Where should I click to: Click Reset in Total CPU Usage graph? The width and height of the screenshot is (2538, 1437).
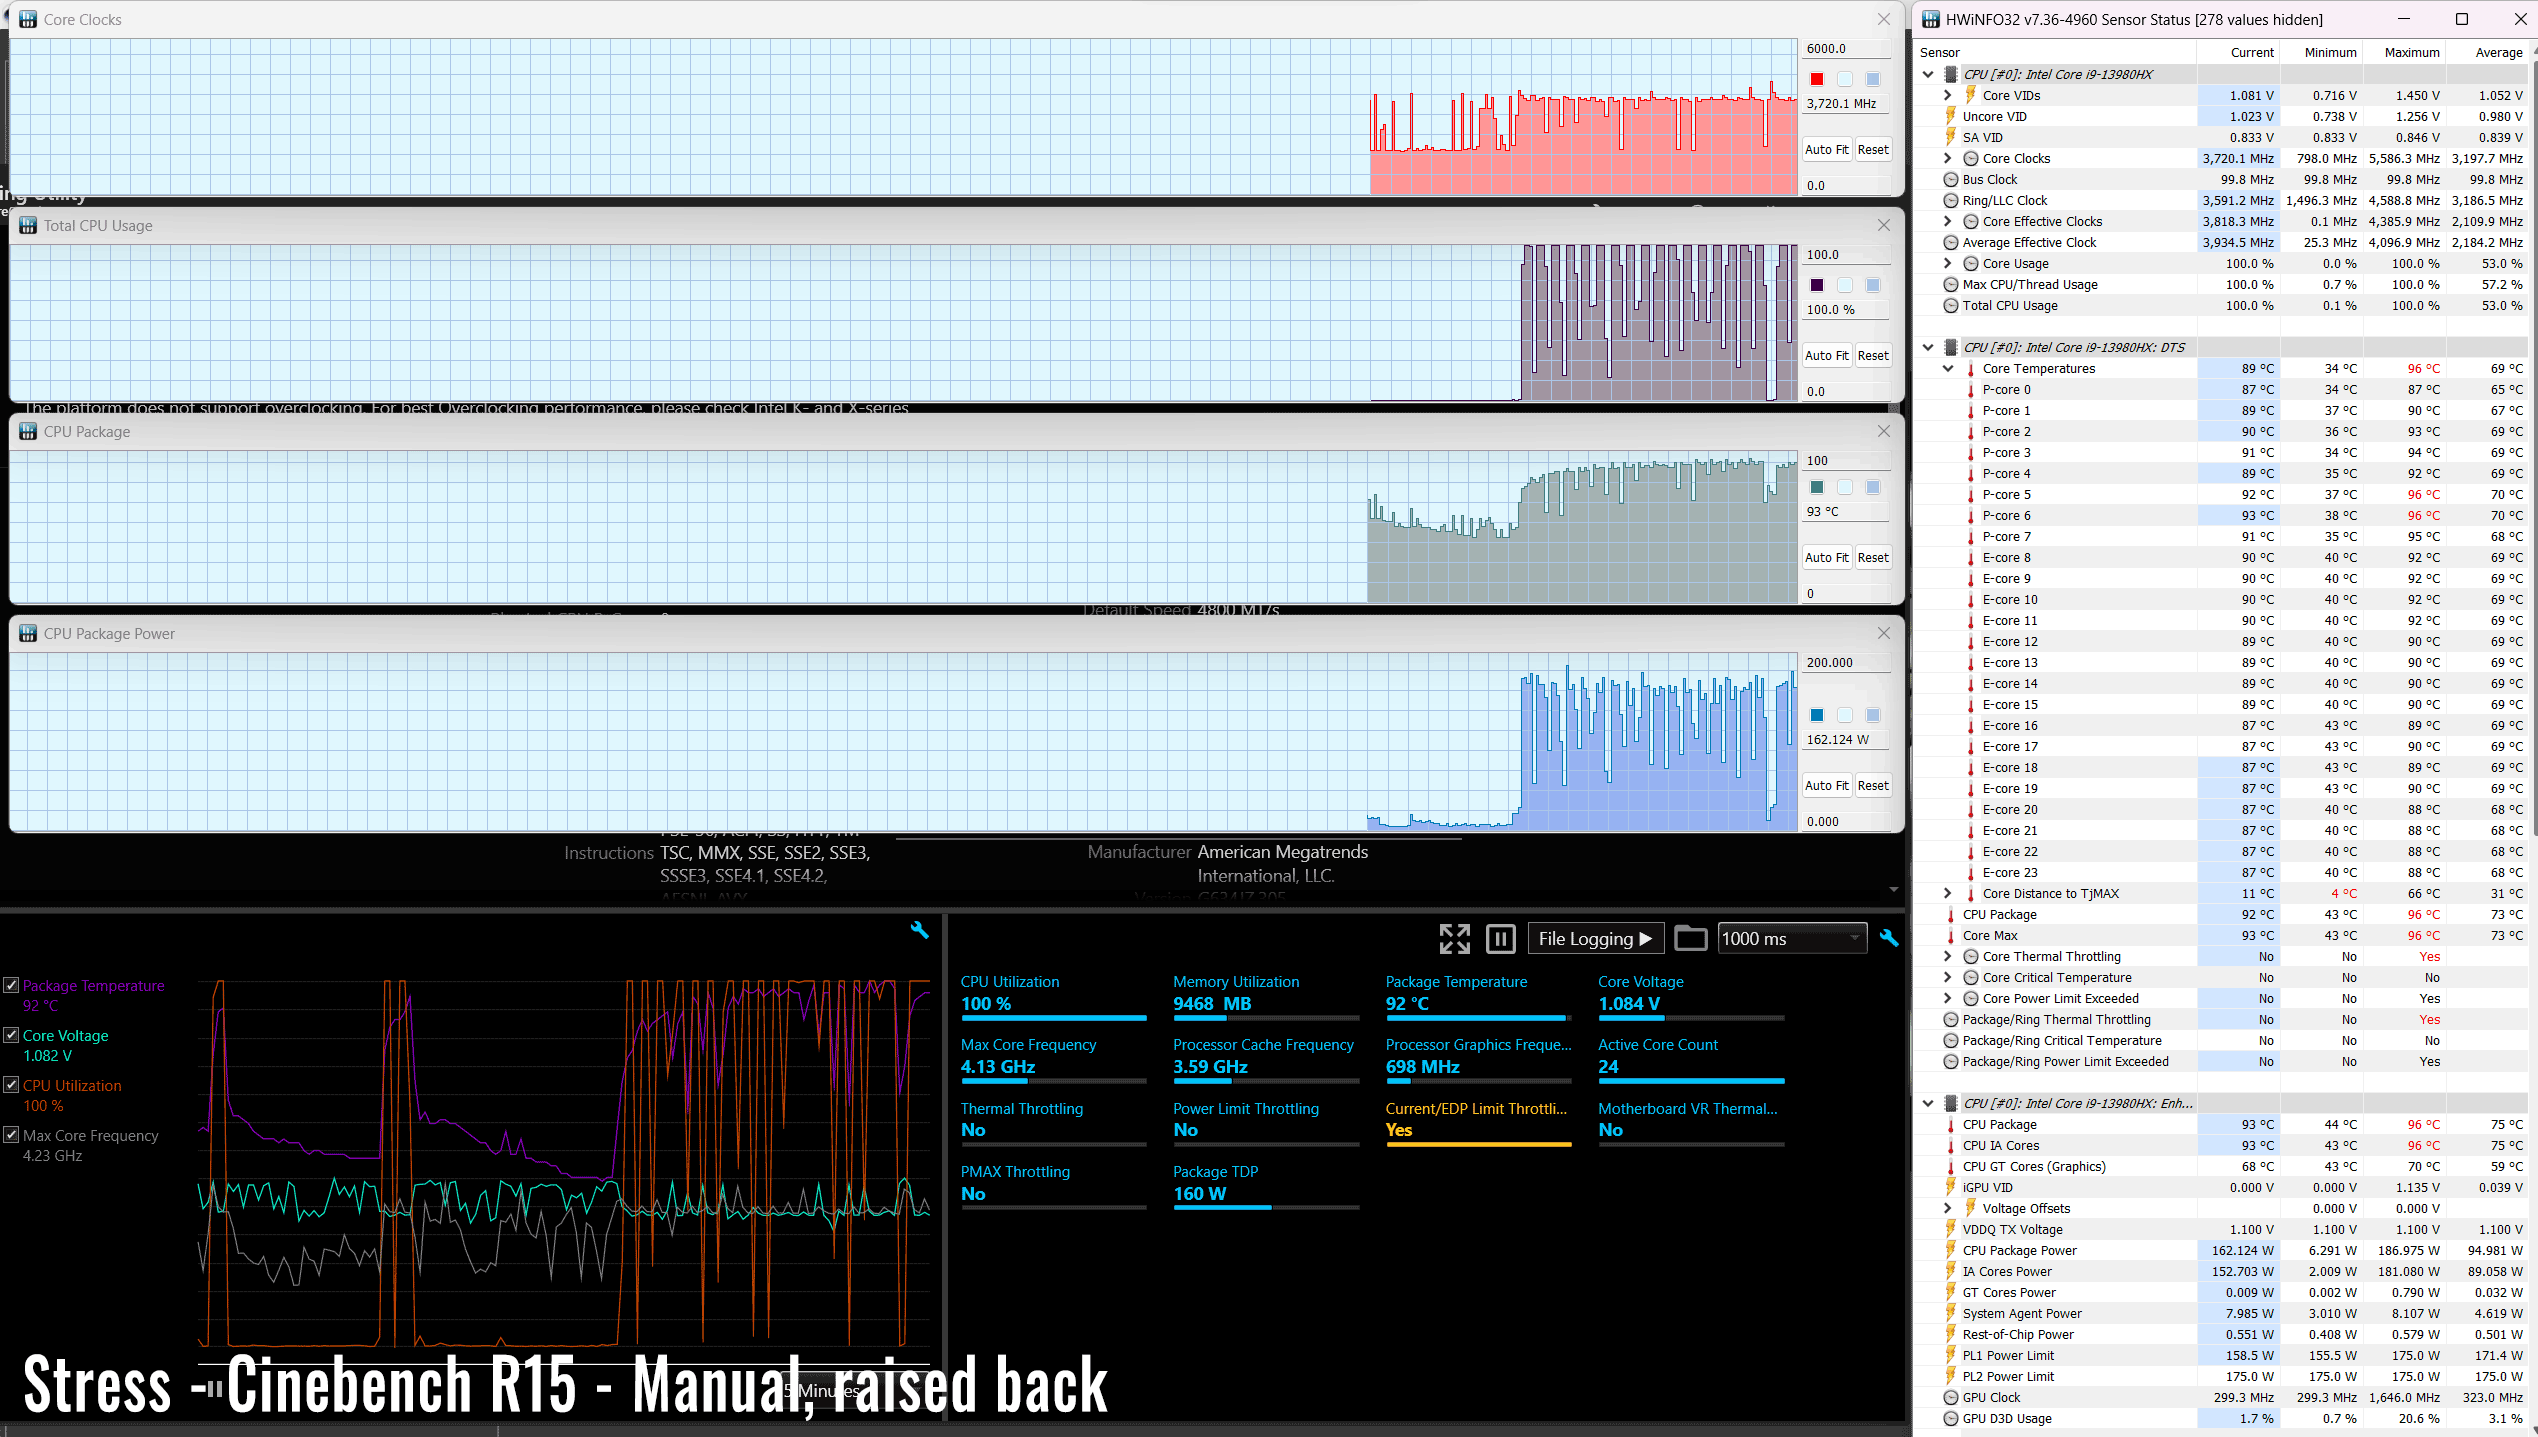pyautogui.click(x=1873, y=356)
